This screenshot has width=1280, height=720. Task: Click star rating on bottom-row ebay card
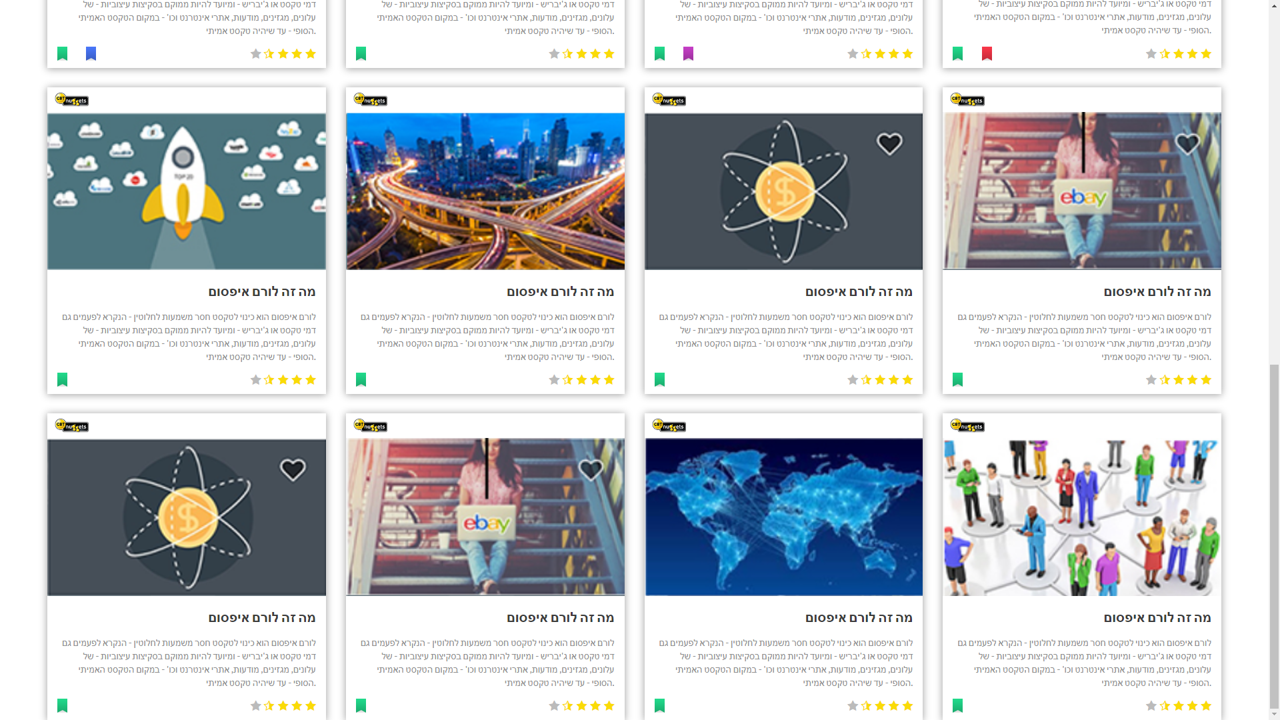point(582,706)
